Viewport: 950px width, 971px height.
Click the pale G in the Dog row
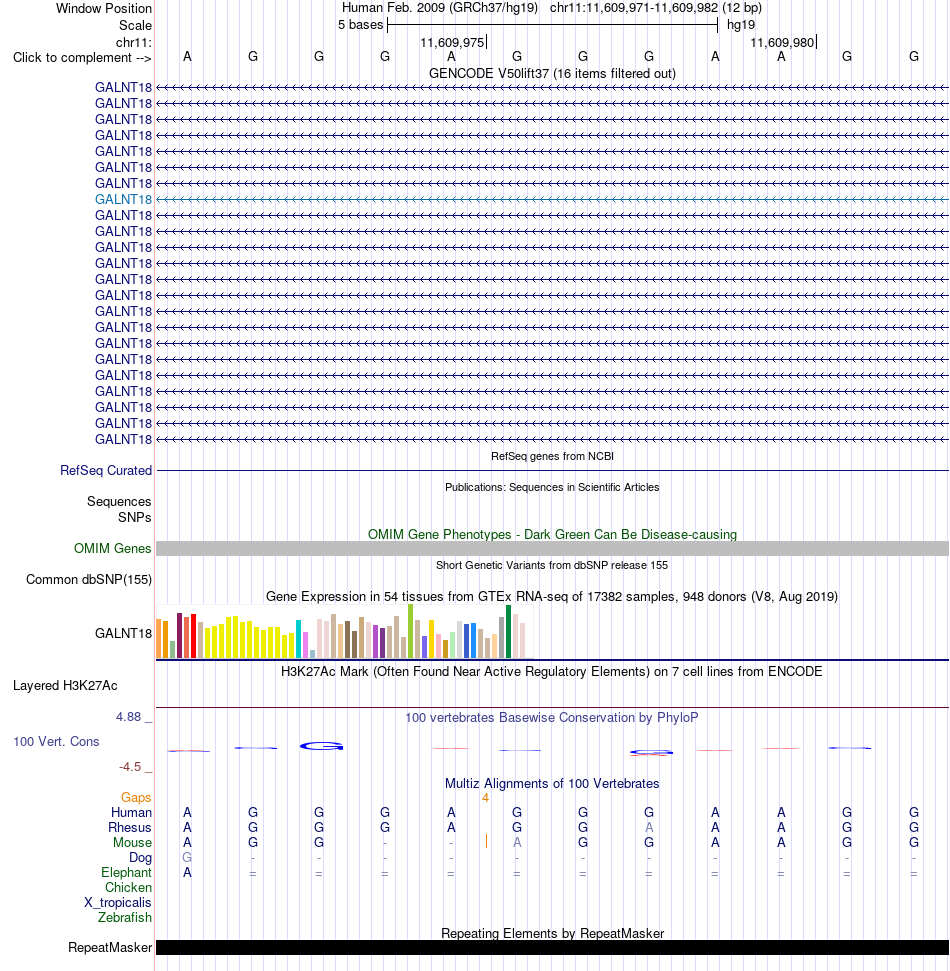coord(187,858)
